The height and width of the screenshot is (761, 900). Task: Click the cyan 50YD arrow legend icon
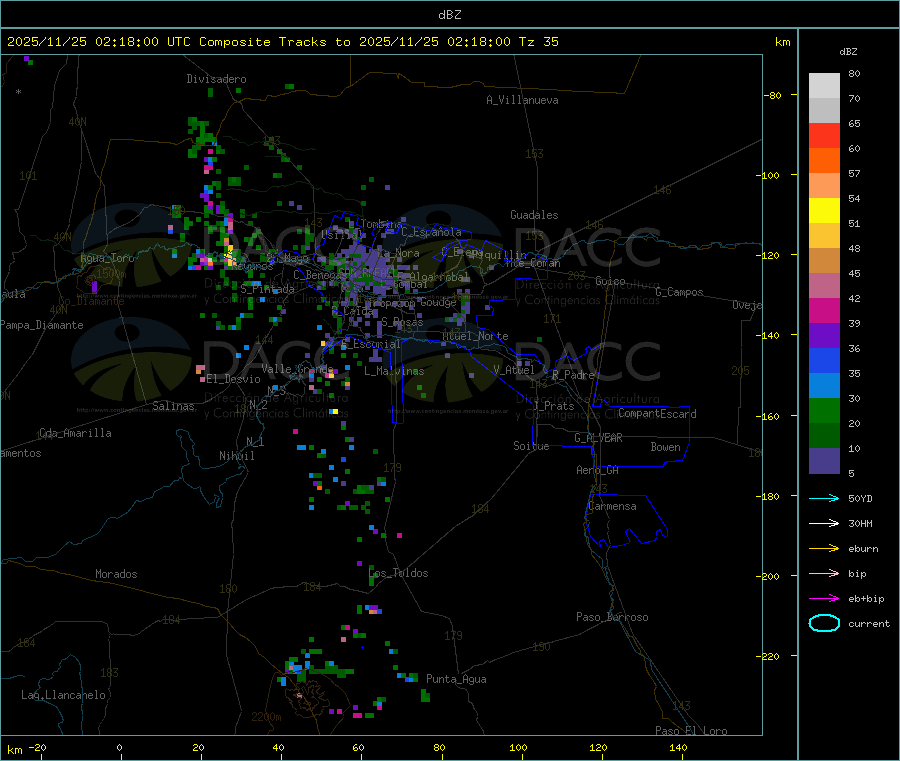[x=824, y=498]
